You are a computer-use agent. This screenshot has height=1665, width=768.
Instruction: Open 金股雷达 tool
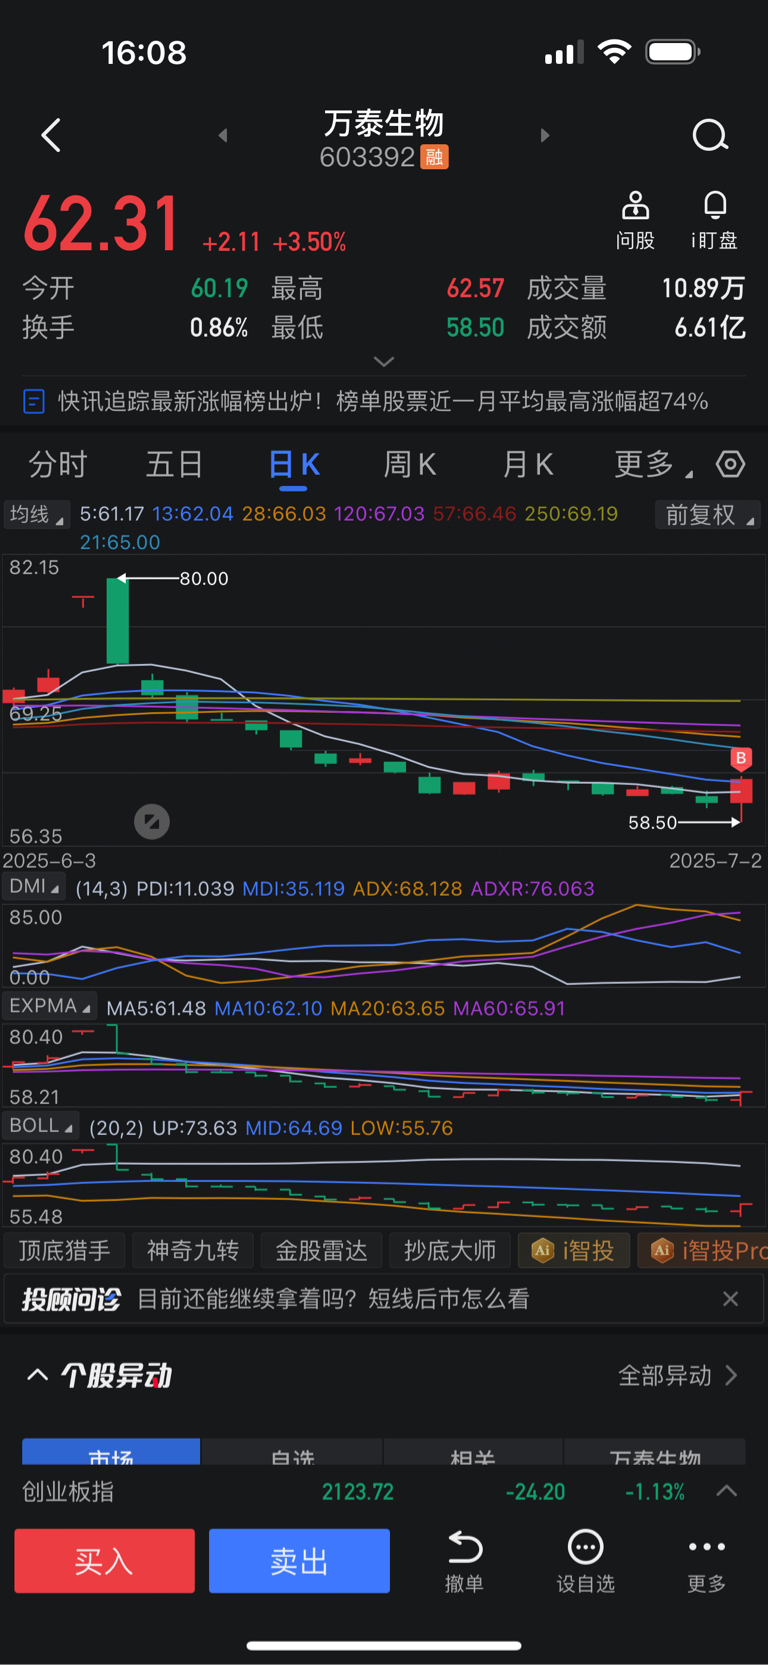(x=321, y=1250)
